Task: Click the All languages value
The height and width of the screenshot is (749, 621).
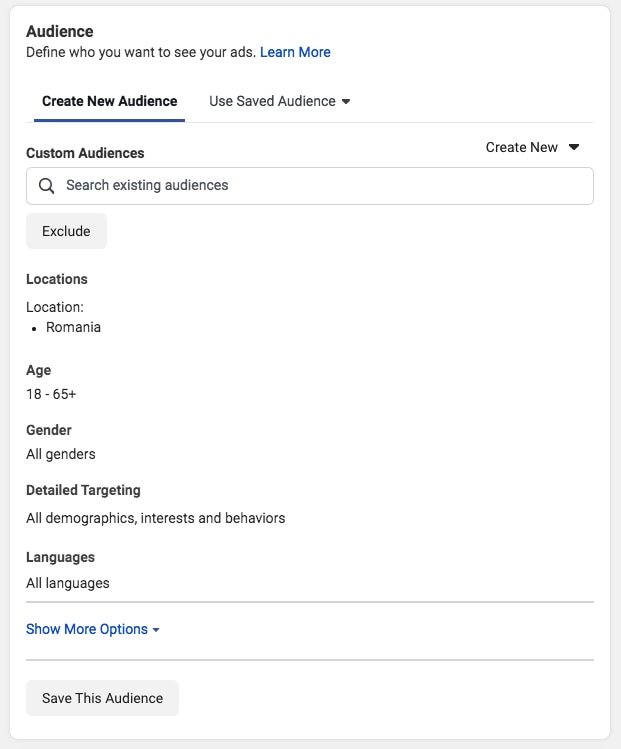Action: (68, 583)
